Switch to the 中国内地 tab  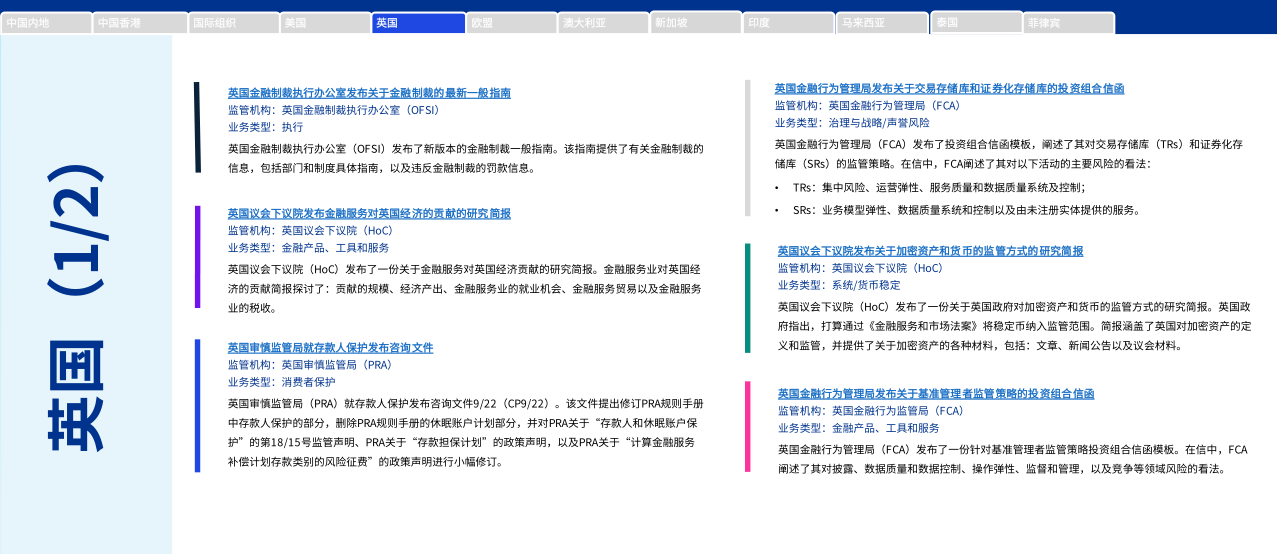[46, 22]
